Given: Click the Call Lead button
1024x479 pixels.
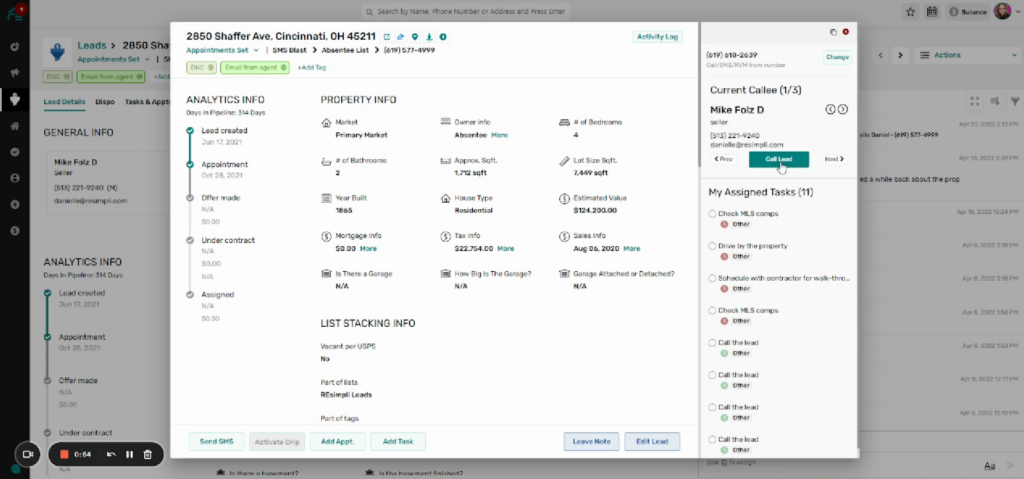Looking at the screenshot, I should (778, 159).
